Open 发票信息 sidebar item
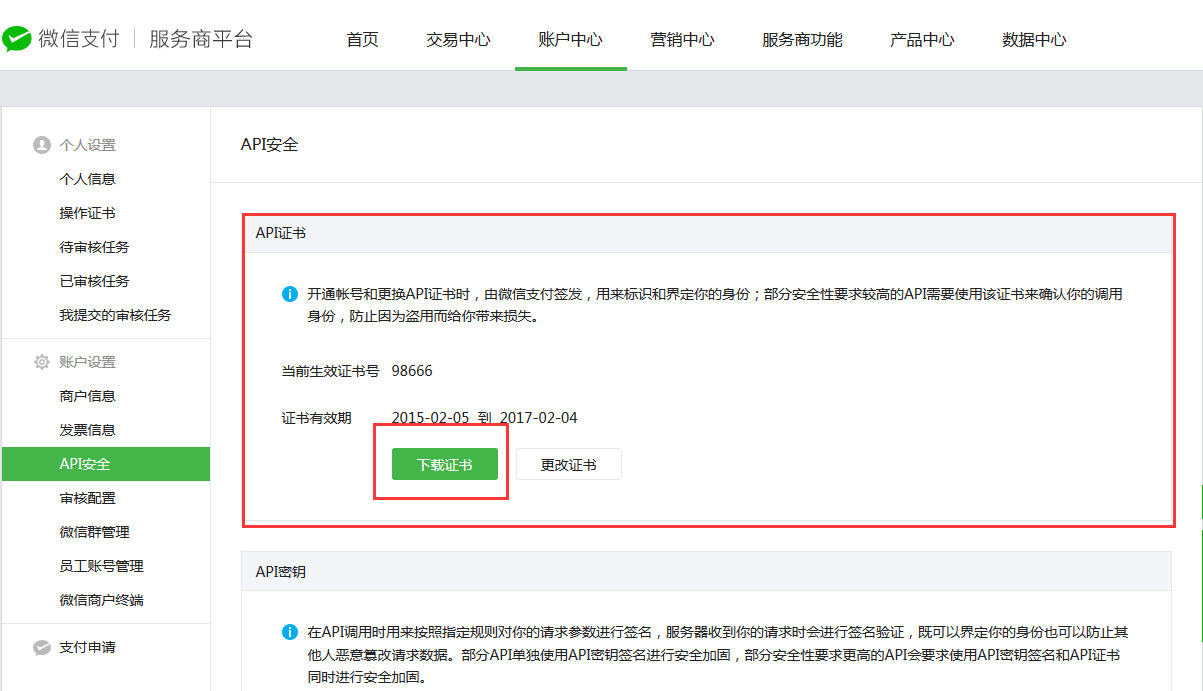1203x691 pixels. [87, 430]
